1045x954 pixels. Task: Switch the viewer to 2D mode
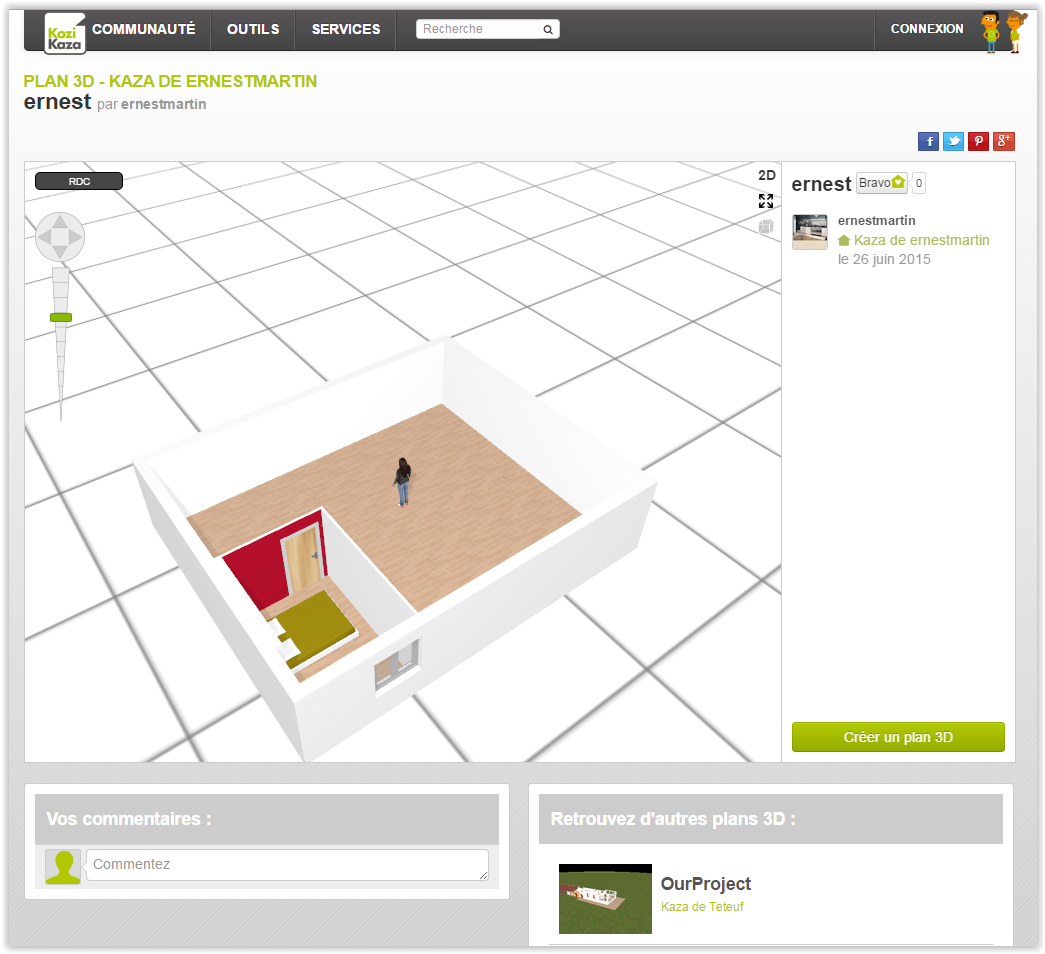(x=766, y=175)
